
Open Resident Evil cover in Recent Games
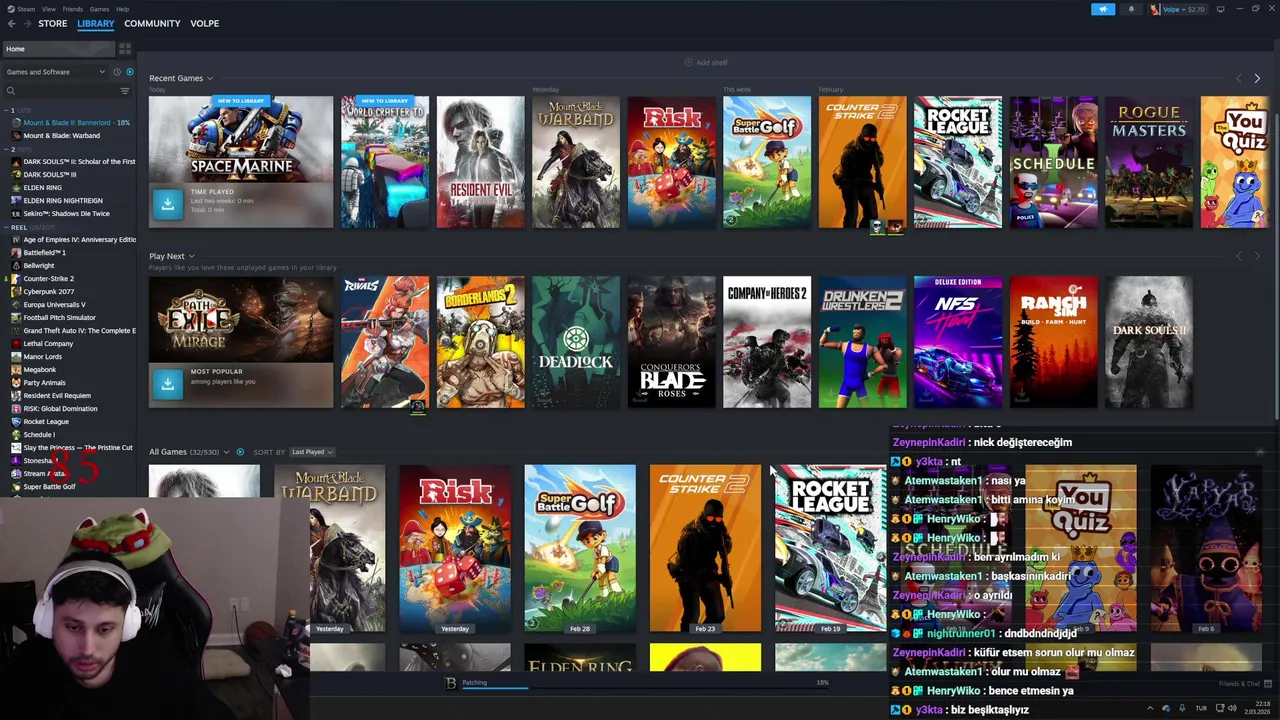click(480, 162)
